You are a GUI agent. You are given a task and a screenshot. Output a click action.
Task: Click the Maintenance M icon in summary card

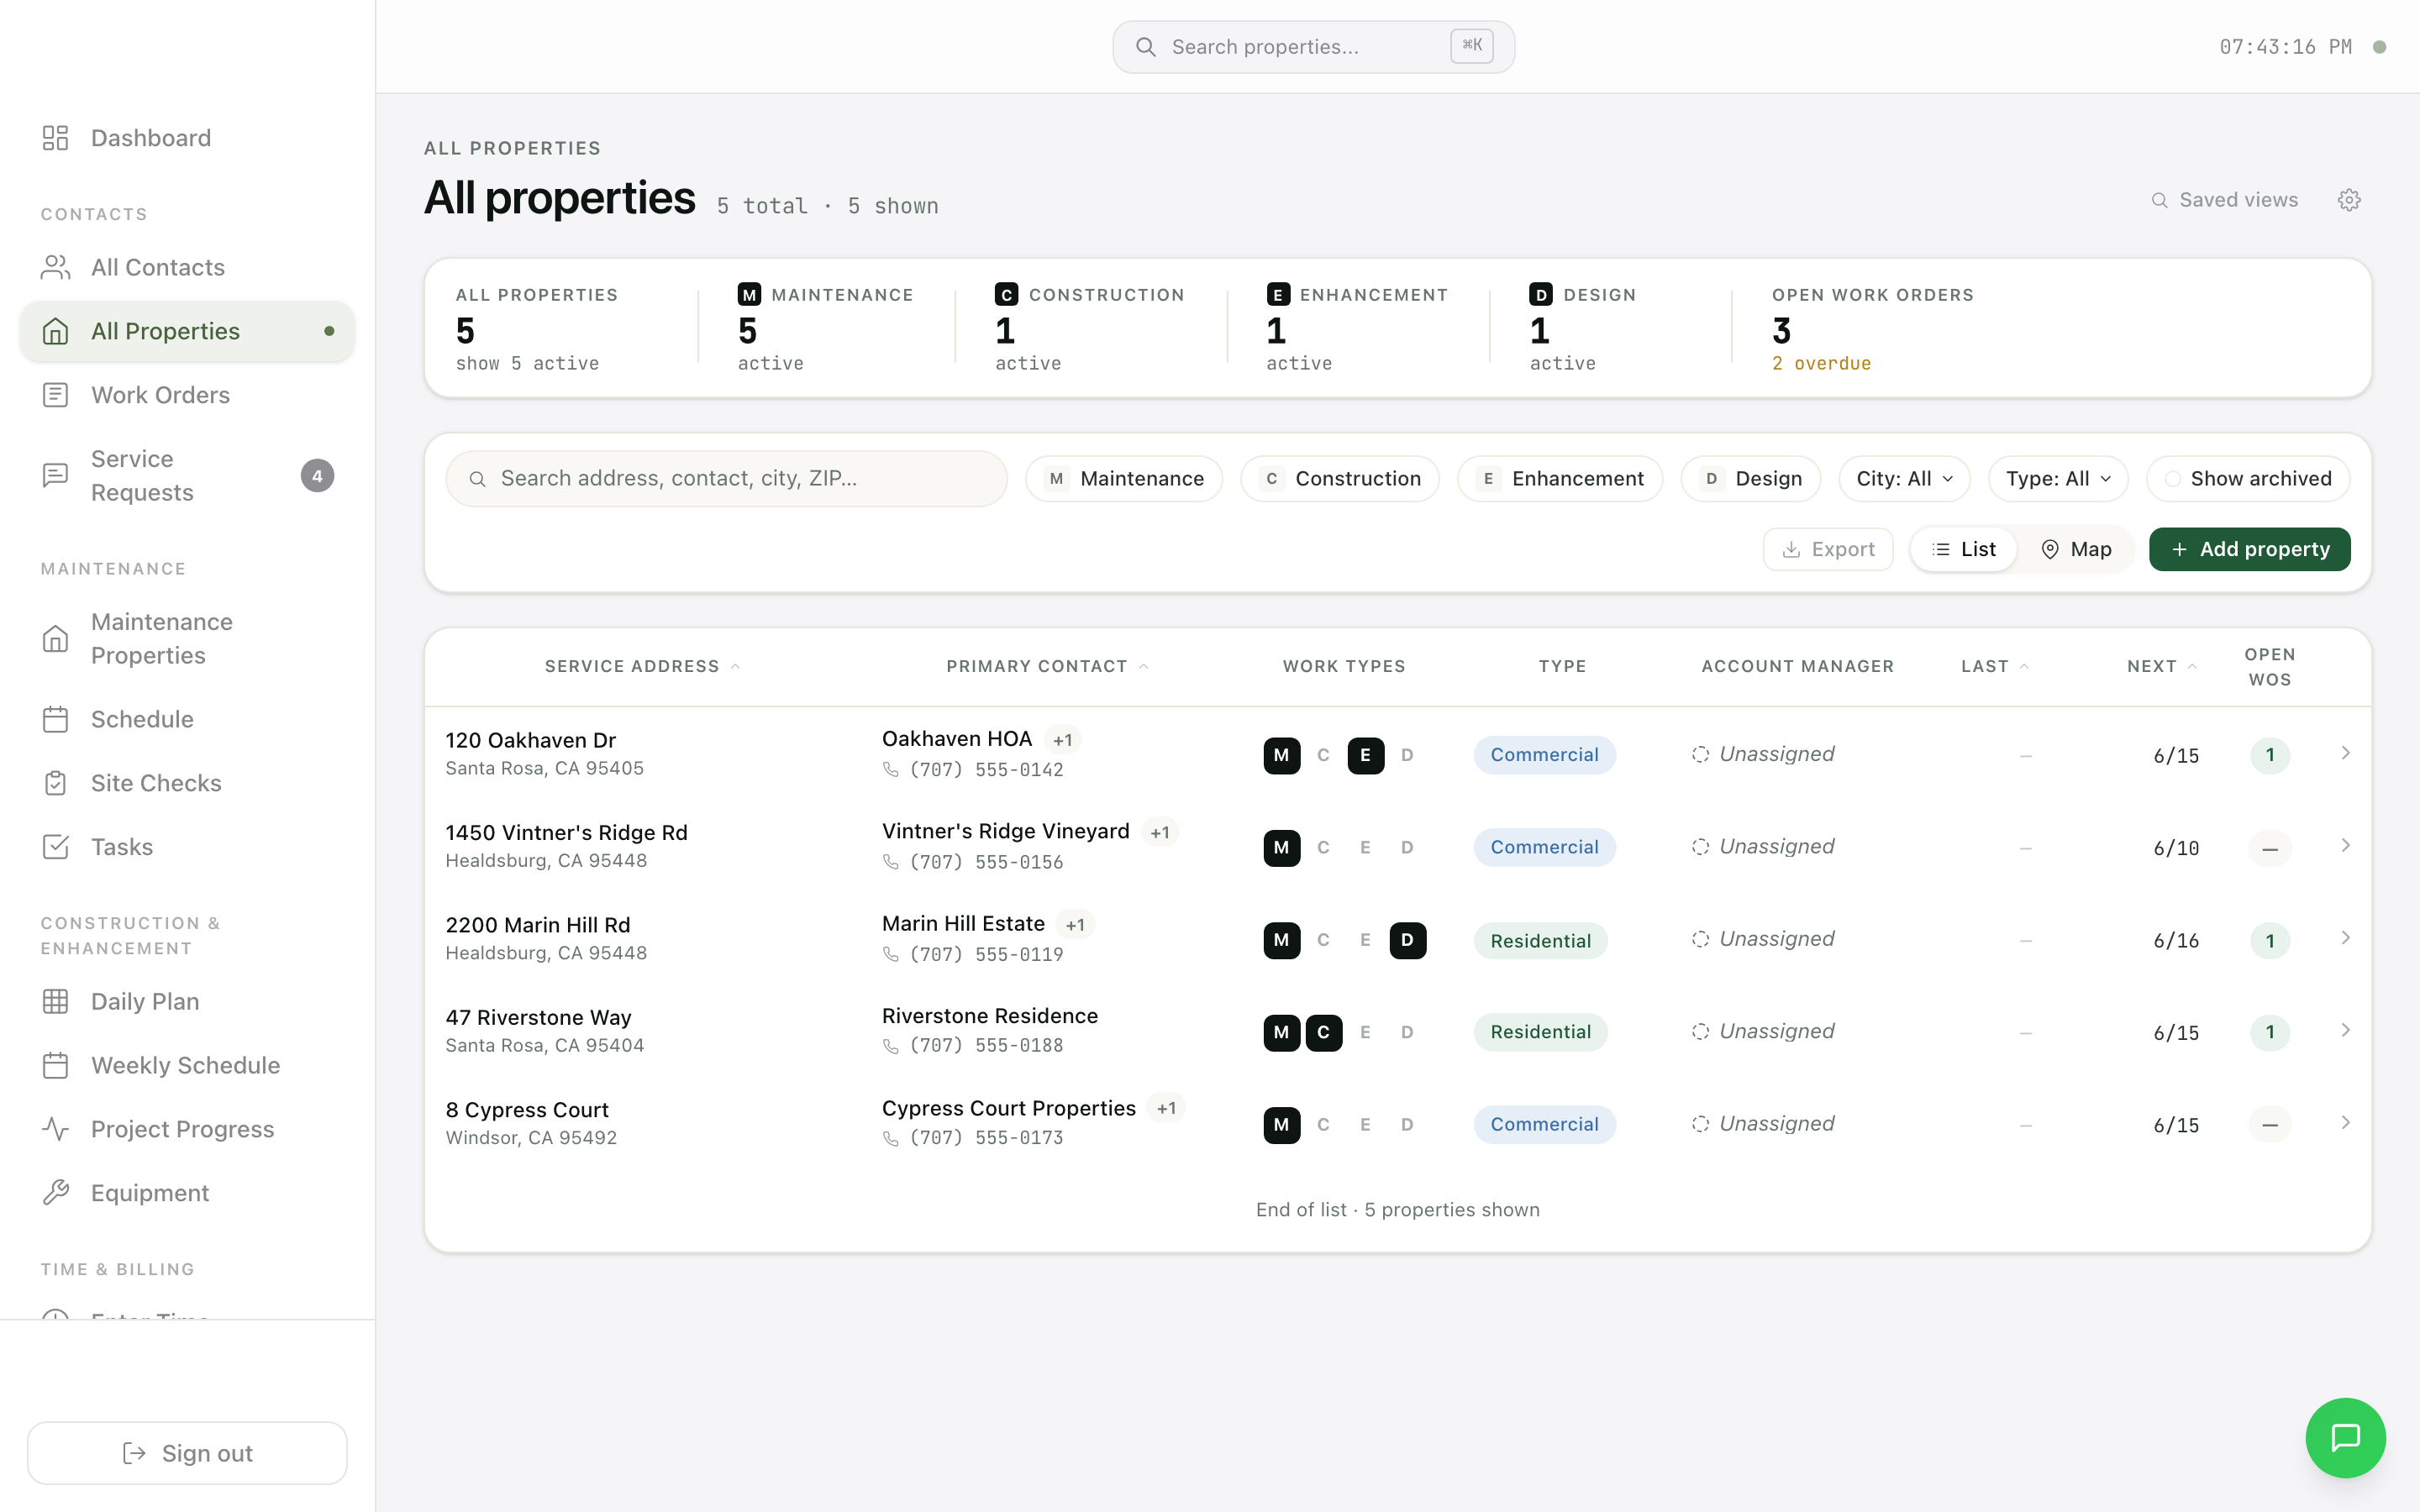tap(749, 294)
